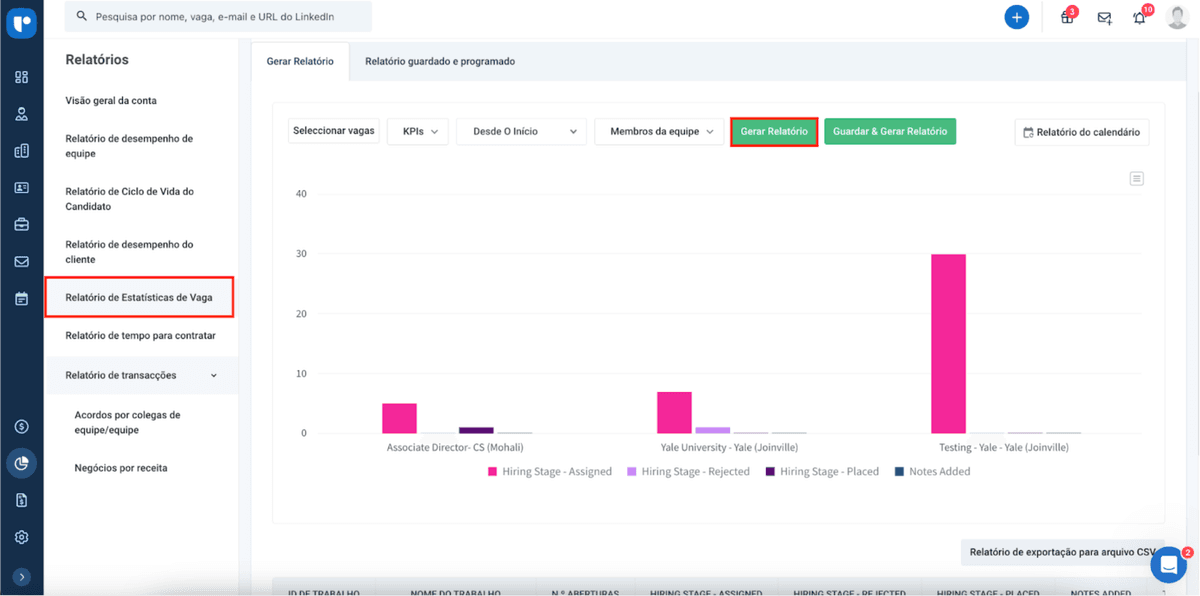Click the Guardar & Gerar Relatório button
The width and height of the screenshot is (1200, 596).
point(889,132)
